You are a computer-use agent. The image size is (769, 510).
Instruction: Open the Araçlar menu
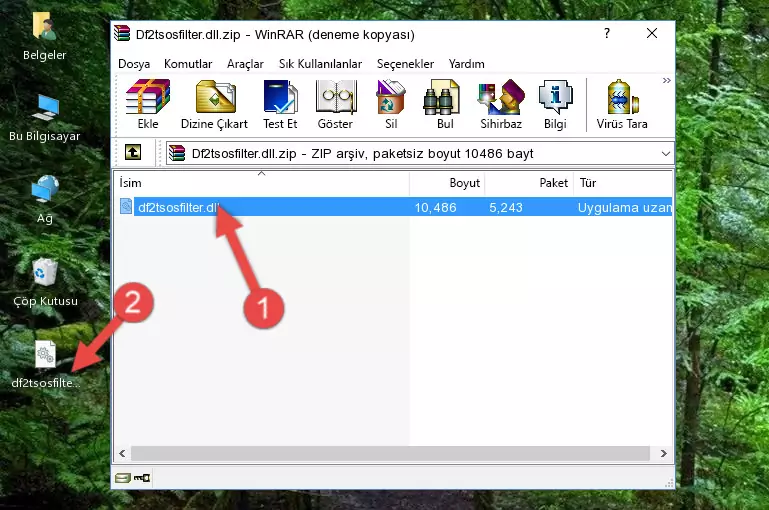coord(245,64)
